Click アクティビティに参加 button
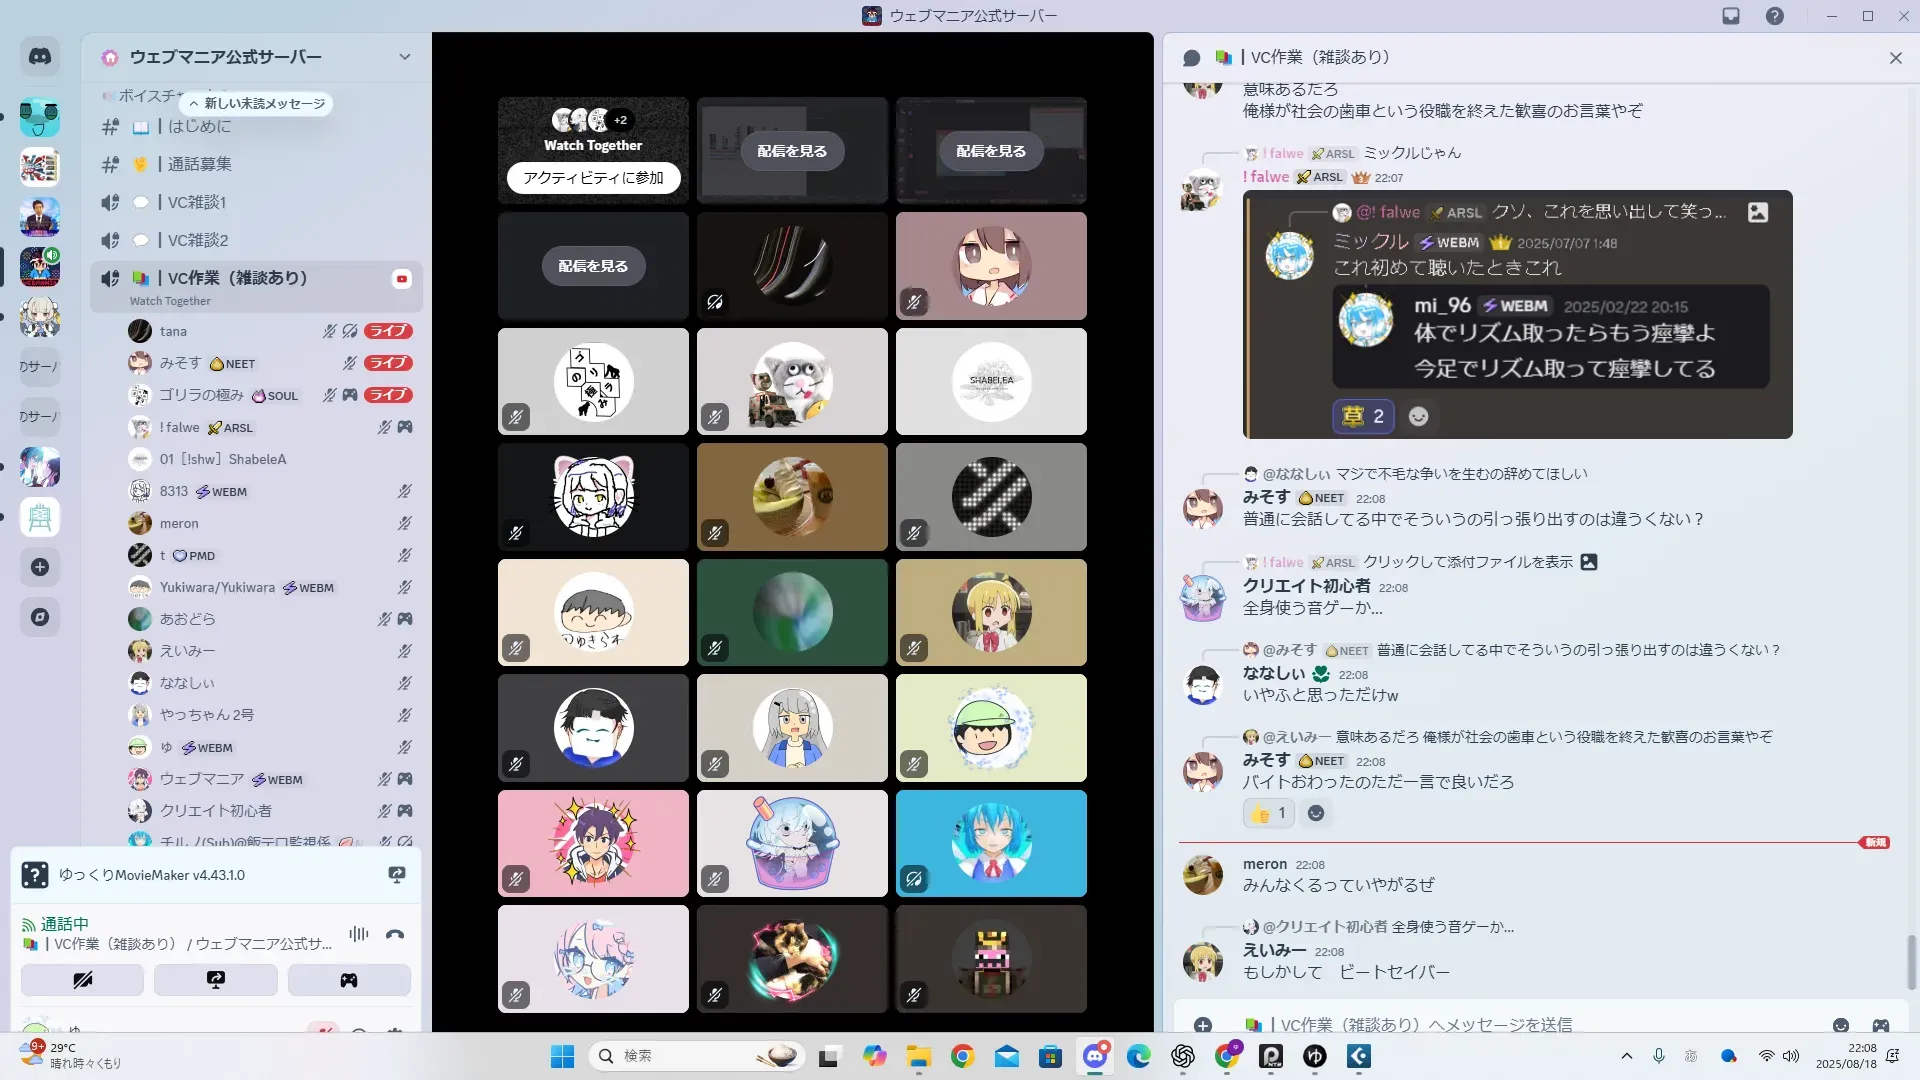Image resolution: width=1920 pixels, height=1080 pixels. [593, 178]
